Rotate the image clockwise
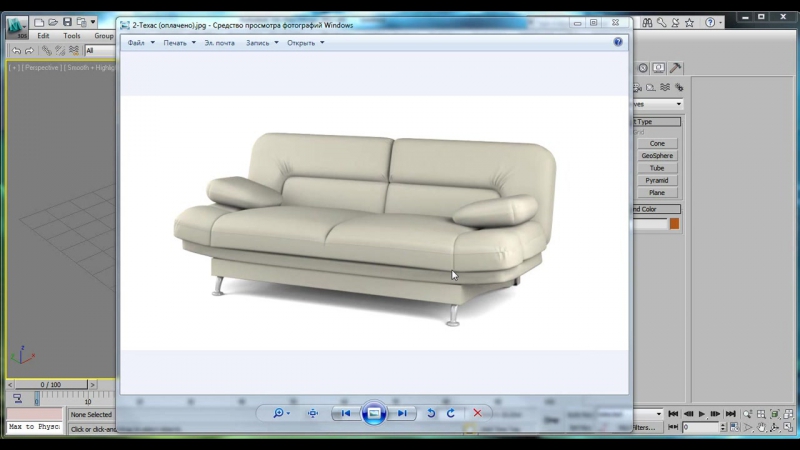Screen dimensions: 800x450 coord(451,413)
